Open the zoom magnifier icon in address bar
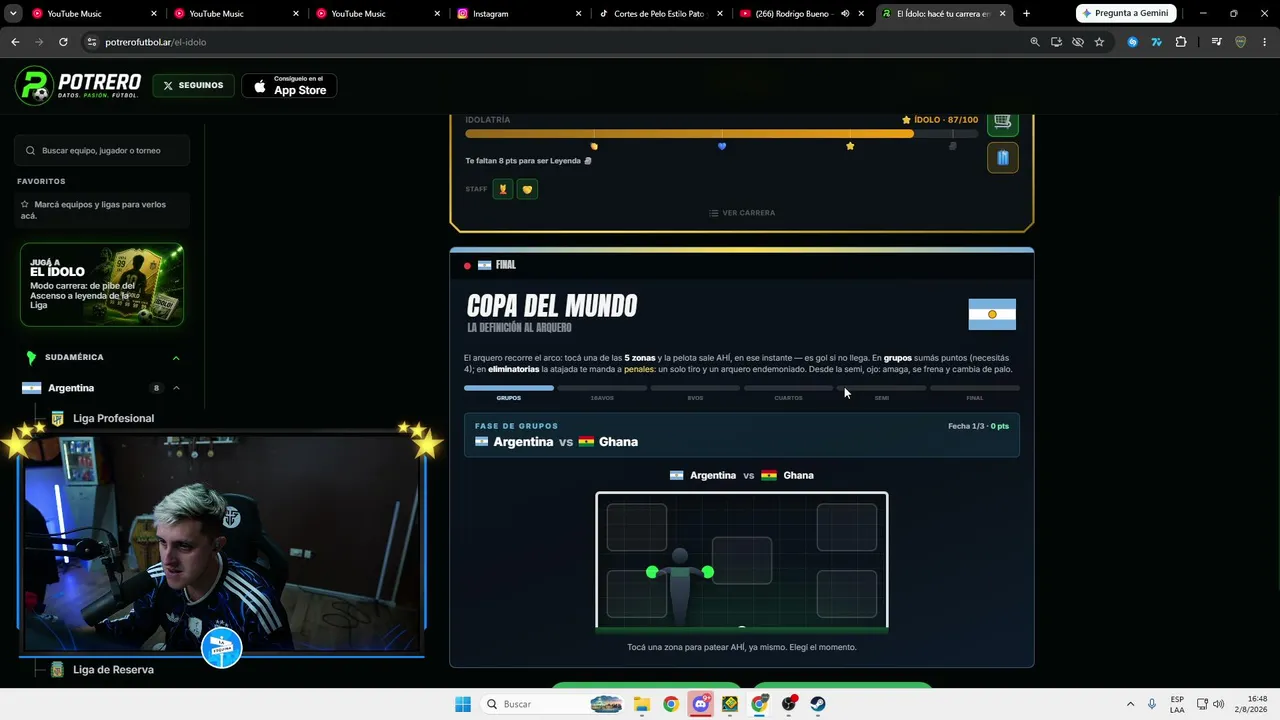The width and height of the screenshot is (1280, 720). point(1035,42)
